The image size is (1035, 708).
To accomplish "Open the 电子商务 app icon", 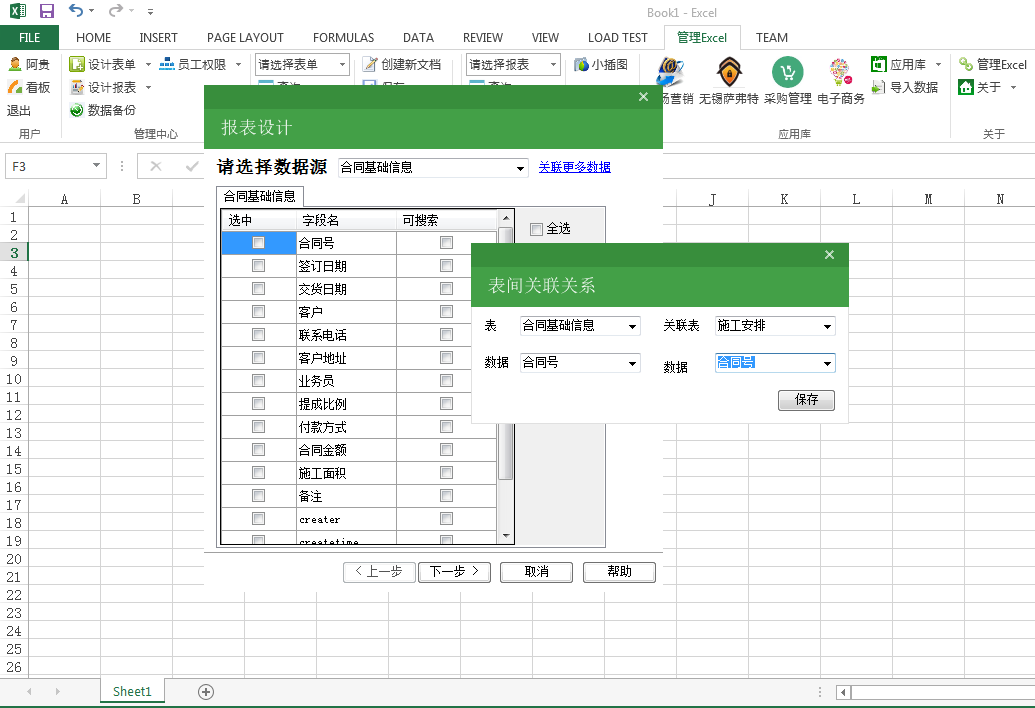I will [840, 72].
